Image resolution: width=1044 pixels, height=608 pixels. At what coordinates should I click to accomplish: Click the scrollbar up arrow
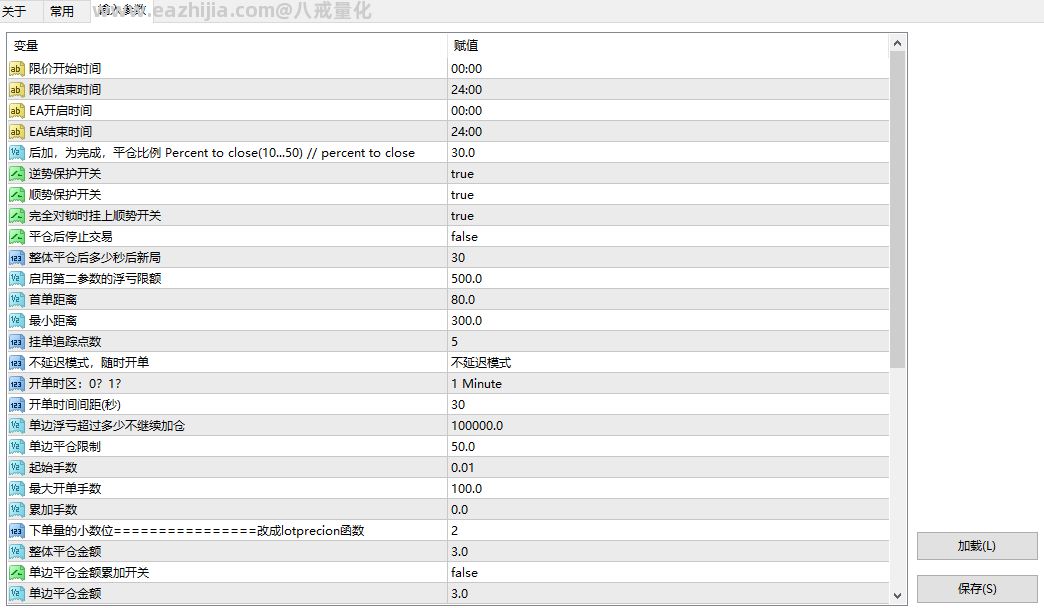[897, 43]
